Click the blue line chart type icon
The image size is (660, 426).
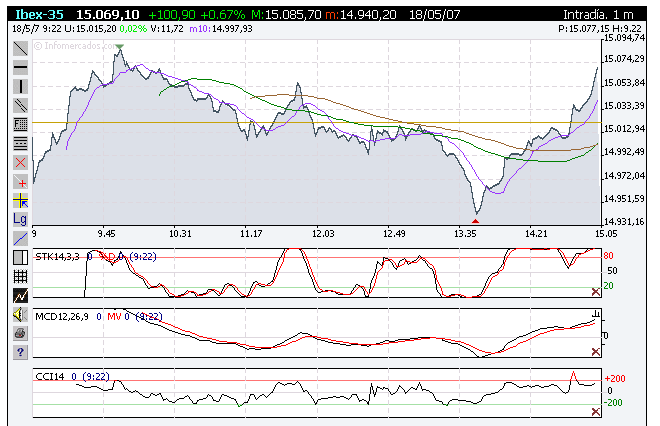click(20, 239)
